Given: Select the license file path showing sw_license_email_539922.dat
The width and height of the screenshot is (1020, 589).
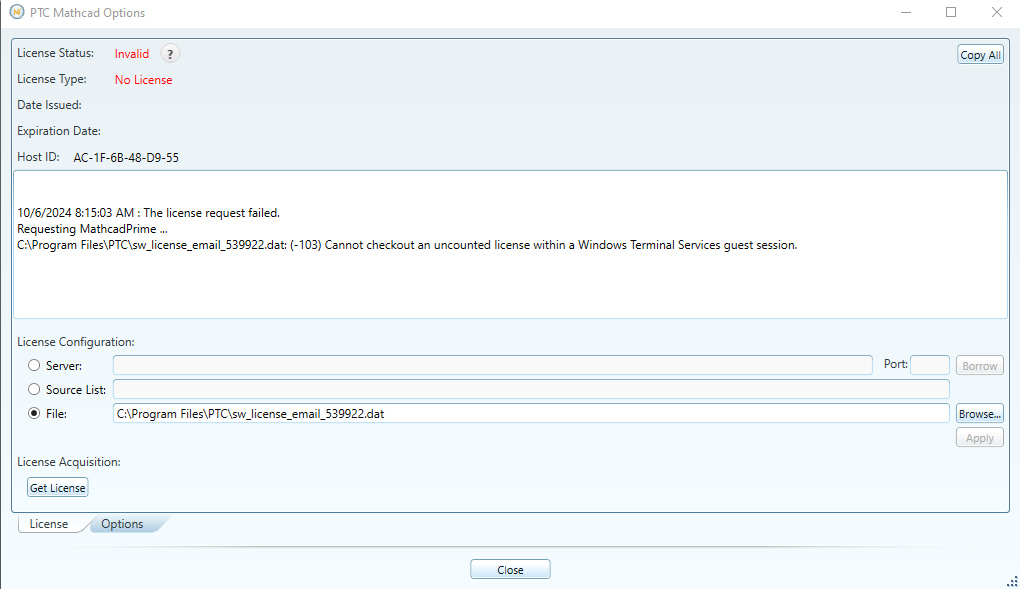Looking at the screenshot, I should (531, 413).
